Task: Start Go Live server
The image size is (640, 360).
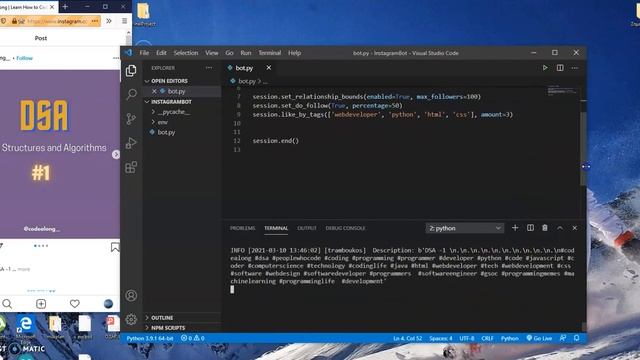Action: [539, 338]
